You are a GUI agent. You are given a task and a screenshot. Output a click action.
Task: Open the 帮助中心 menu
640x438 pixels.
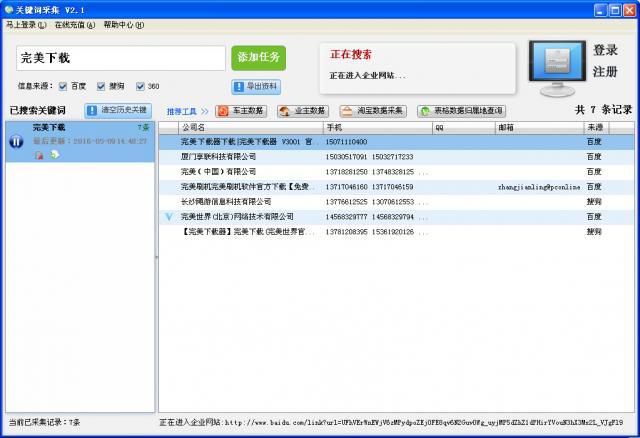124,25
